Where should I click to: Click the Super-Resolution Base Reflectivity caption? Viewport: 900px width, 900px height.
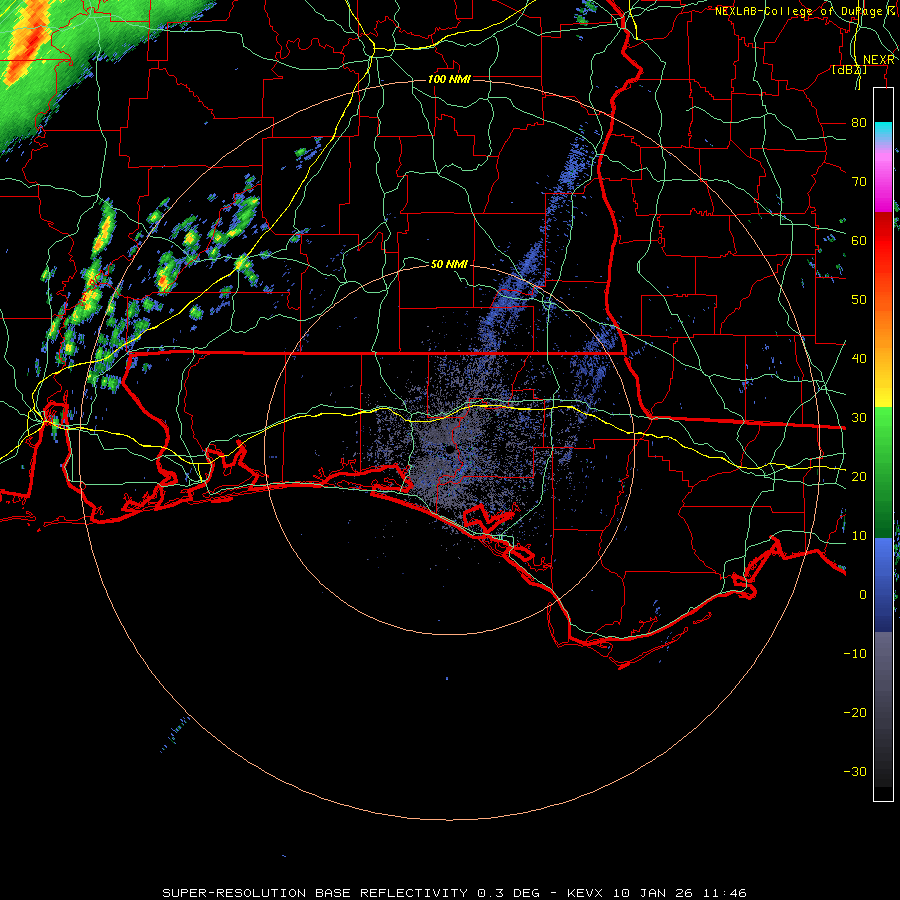coord(453,893)
